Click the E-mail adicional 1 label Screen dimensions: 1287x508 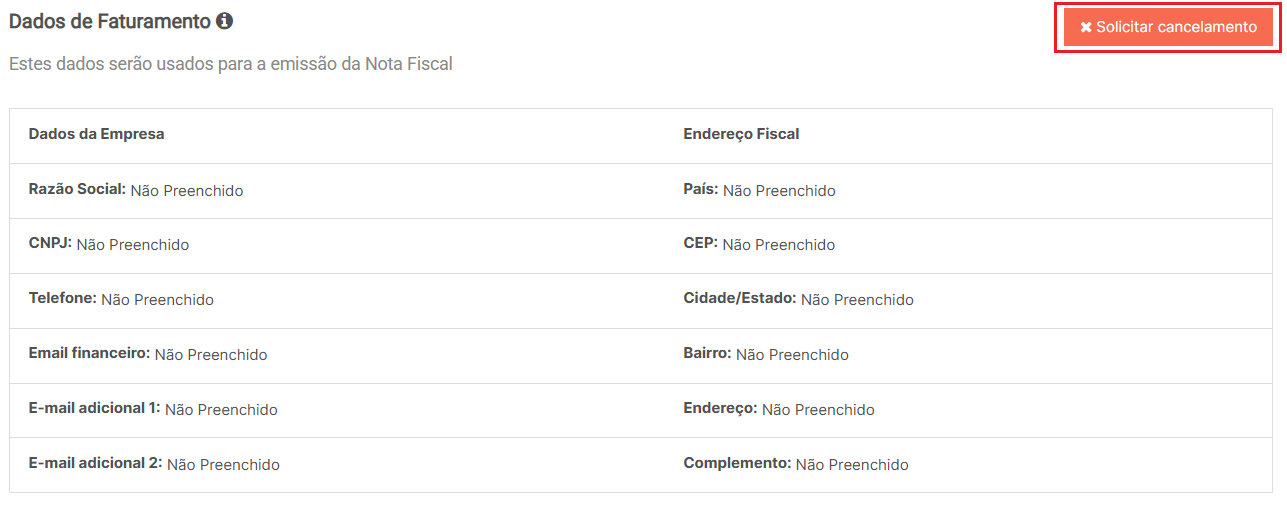point(94,409)
